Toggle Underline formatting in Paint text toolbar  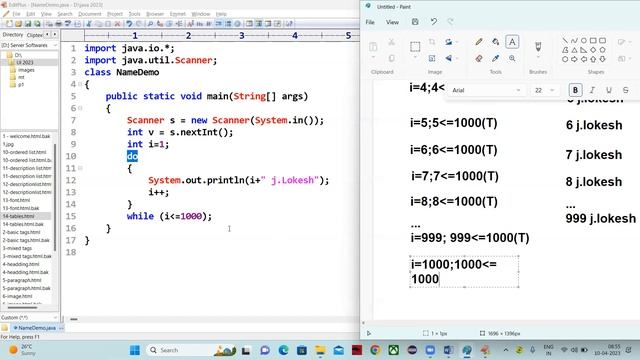coord(609,90)
